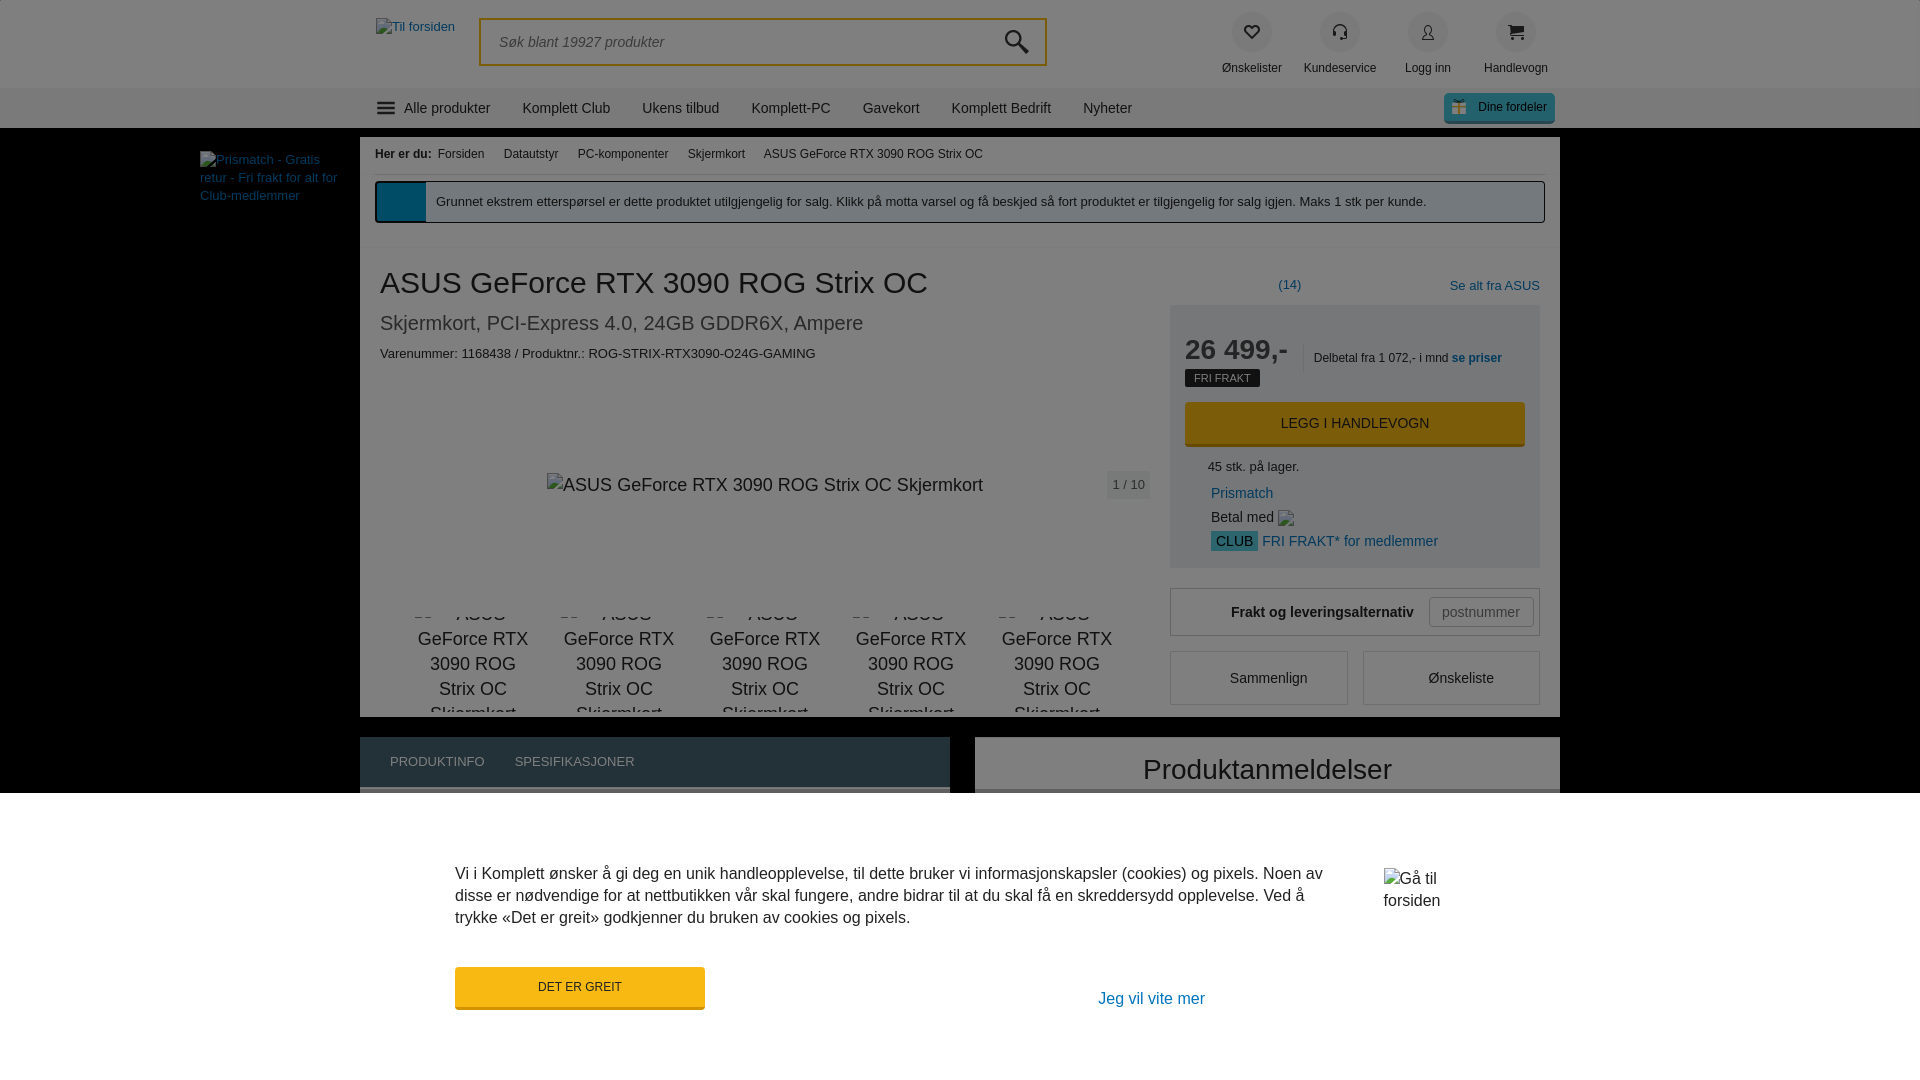
Task: Switch to the SPESIFIKASJONER tab
Action: click(574, 762)
